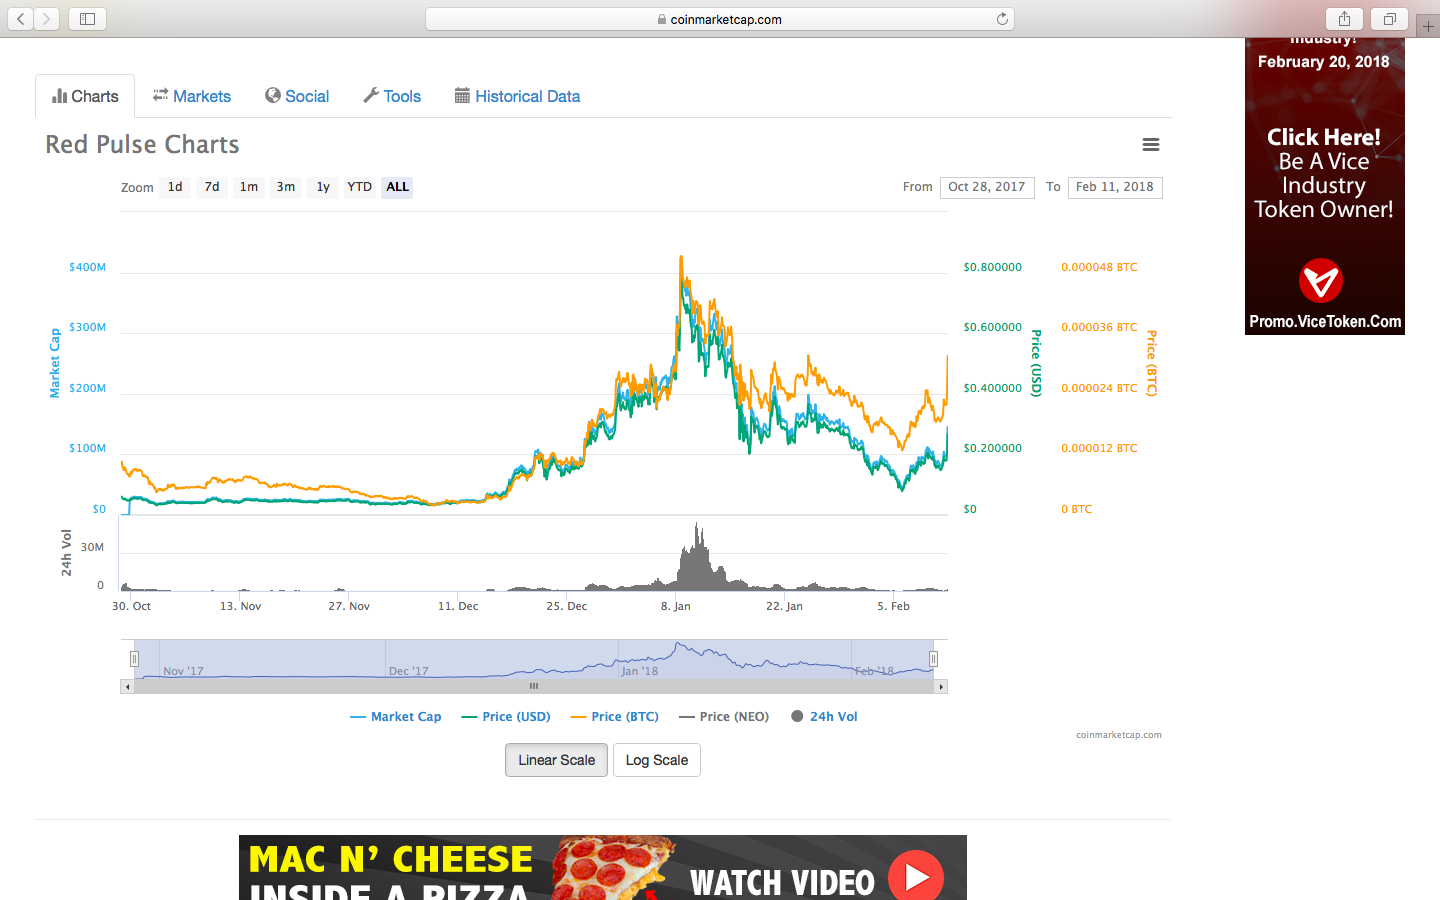Reload page with refresh icon
This screenshot has width=1440, height=900.
click(x=1002, y=19)
